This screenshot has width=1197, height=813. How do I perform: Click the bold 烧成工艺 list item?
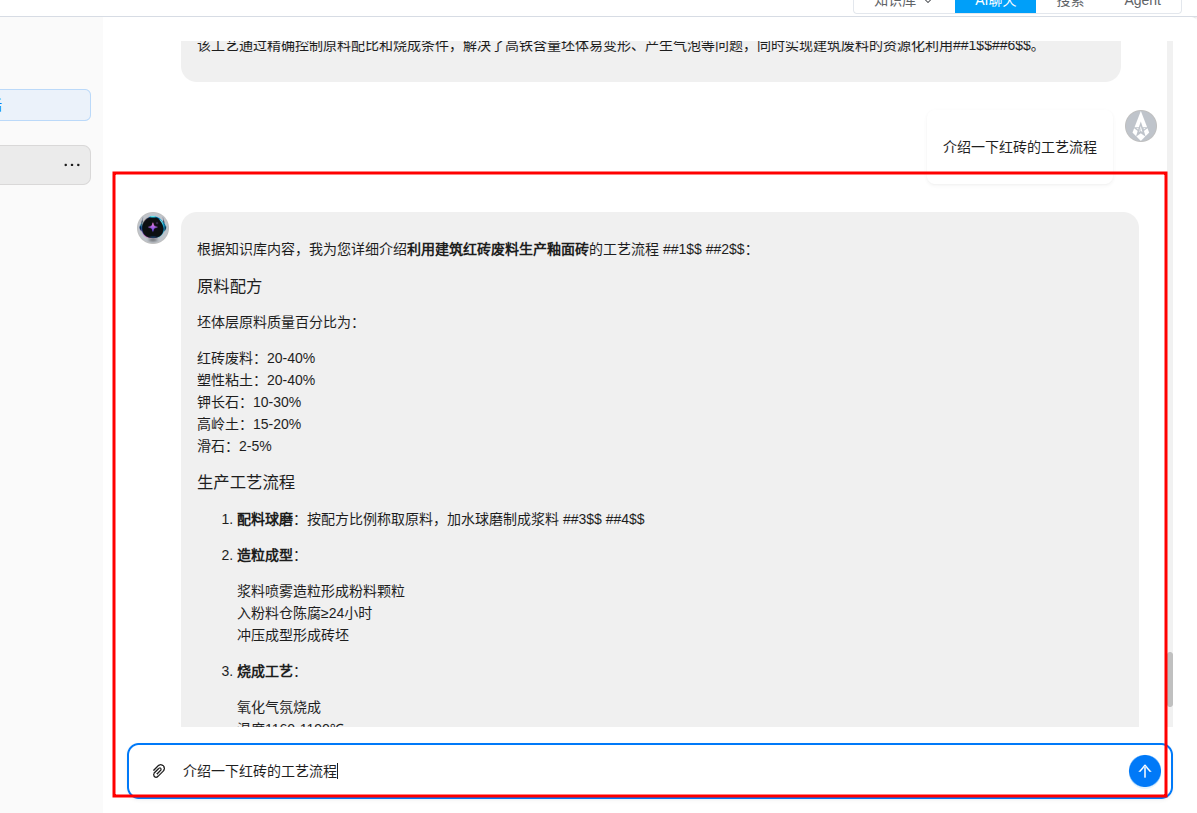click(265, 671)
